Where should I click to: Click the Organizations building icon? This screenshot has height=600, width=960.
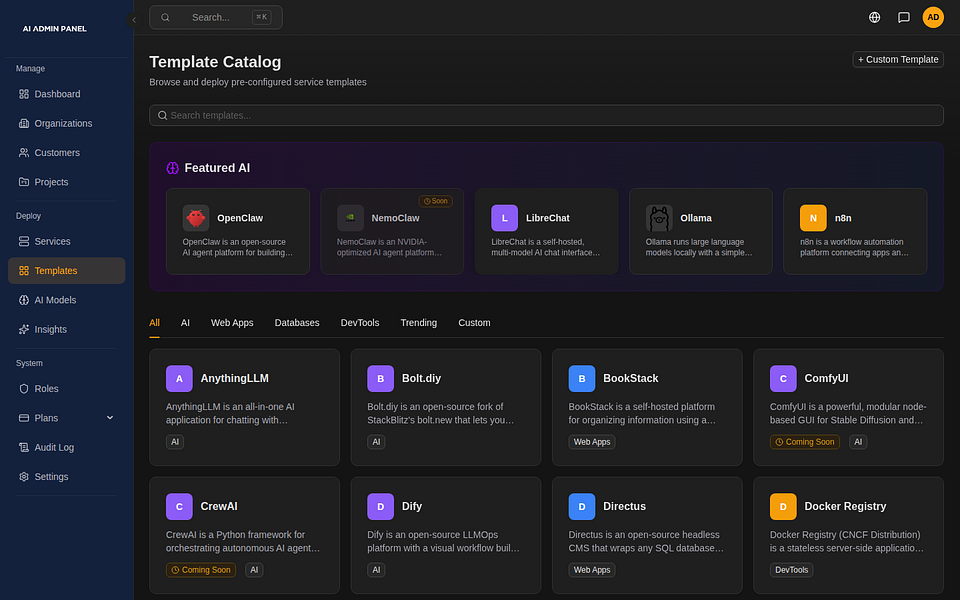click(x=24, y=124)
